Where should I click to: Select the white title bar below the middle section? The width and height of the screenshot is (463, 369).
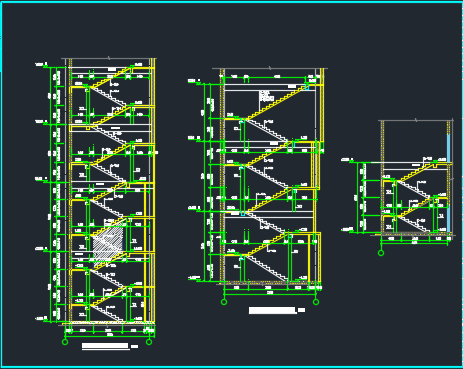pos(272,310)
